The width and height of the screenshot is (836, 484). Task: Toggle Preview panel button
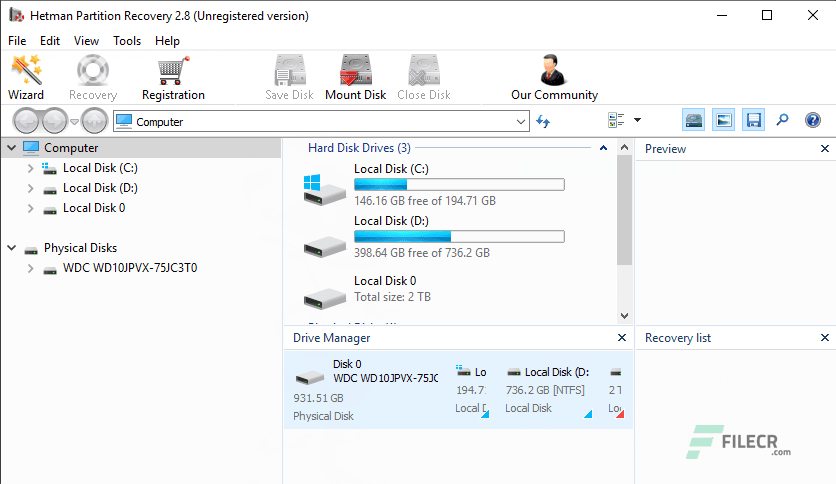click(x=724, y=120)
